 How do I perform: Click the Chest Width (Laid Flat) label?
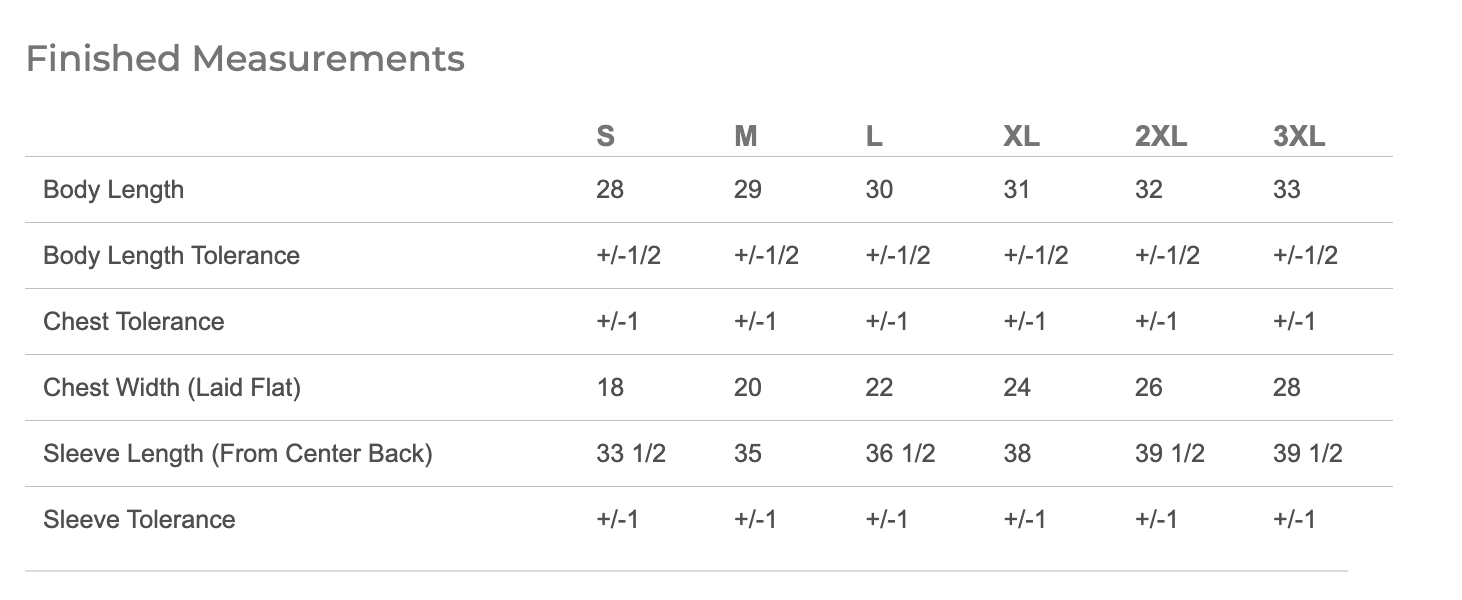[171, 388]
